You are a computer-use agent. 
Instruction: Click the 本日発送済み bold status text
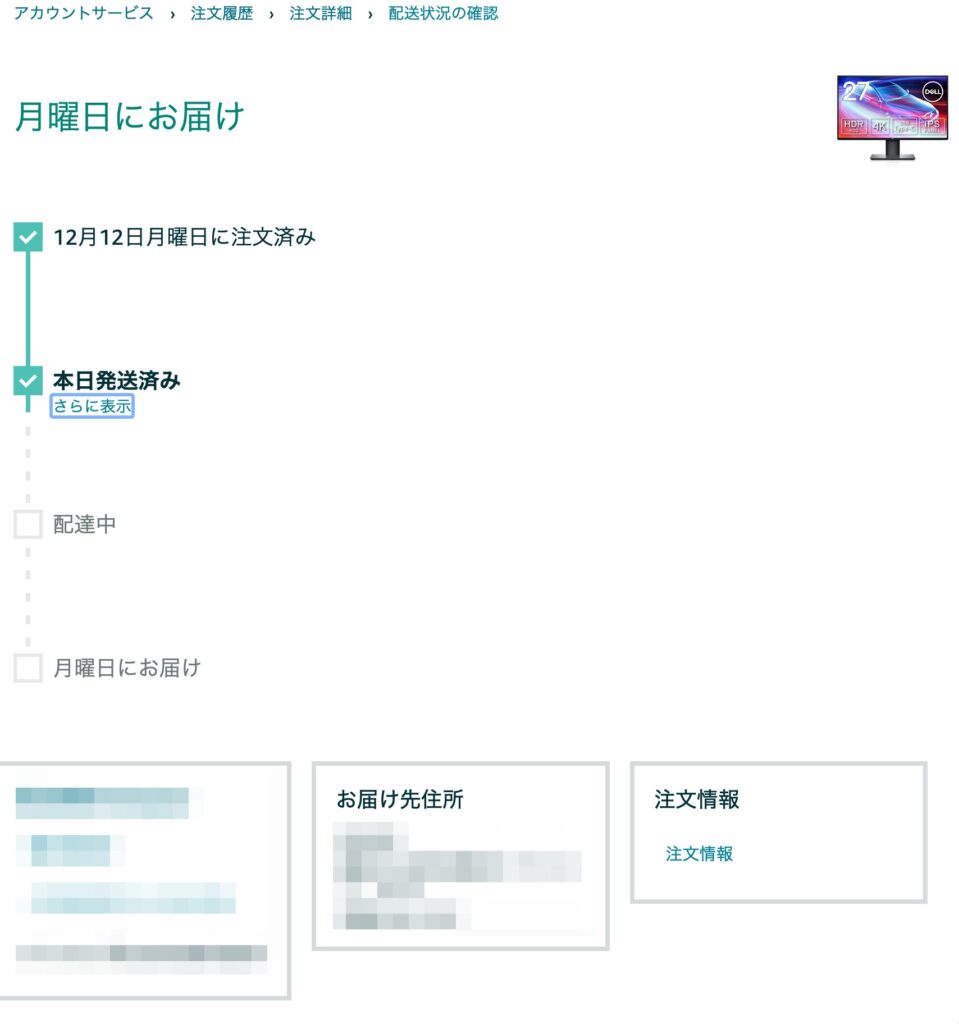click(x=116, y=380)
